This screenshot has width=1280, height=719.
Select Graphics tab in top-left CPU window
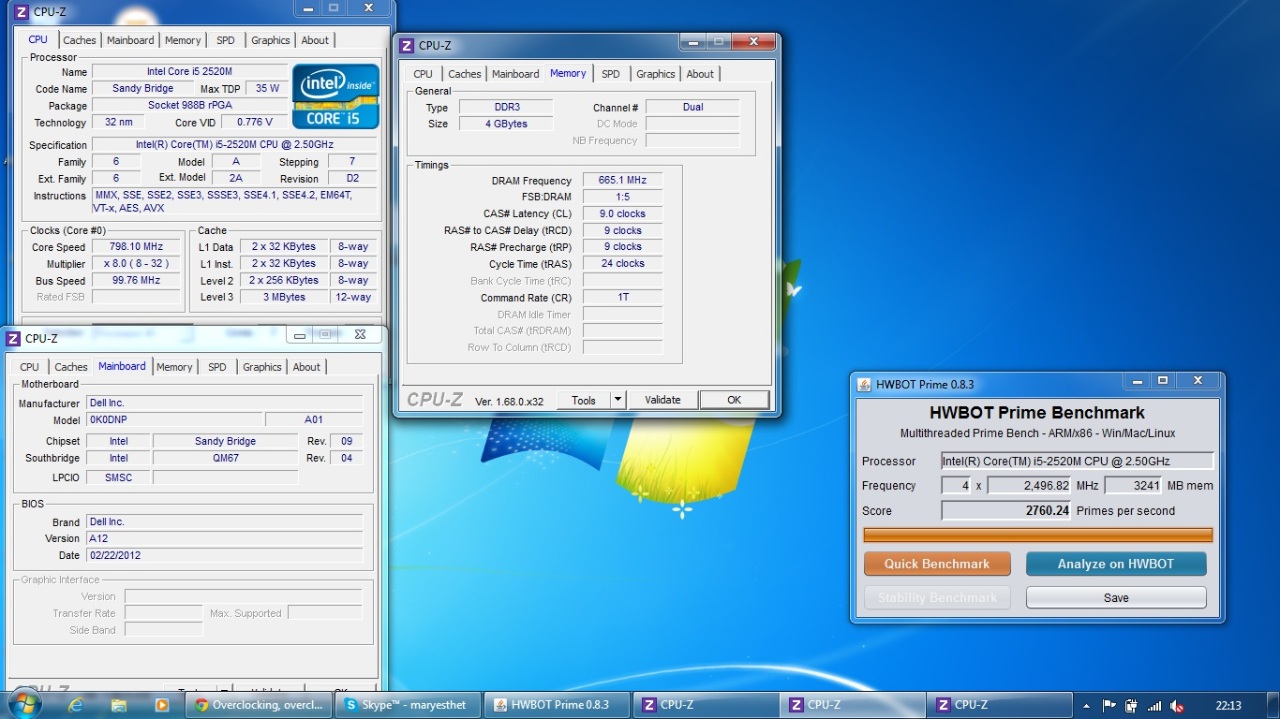[270, 40]
